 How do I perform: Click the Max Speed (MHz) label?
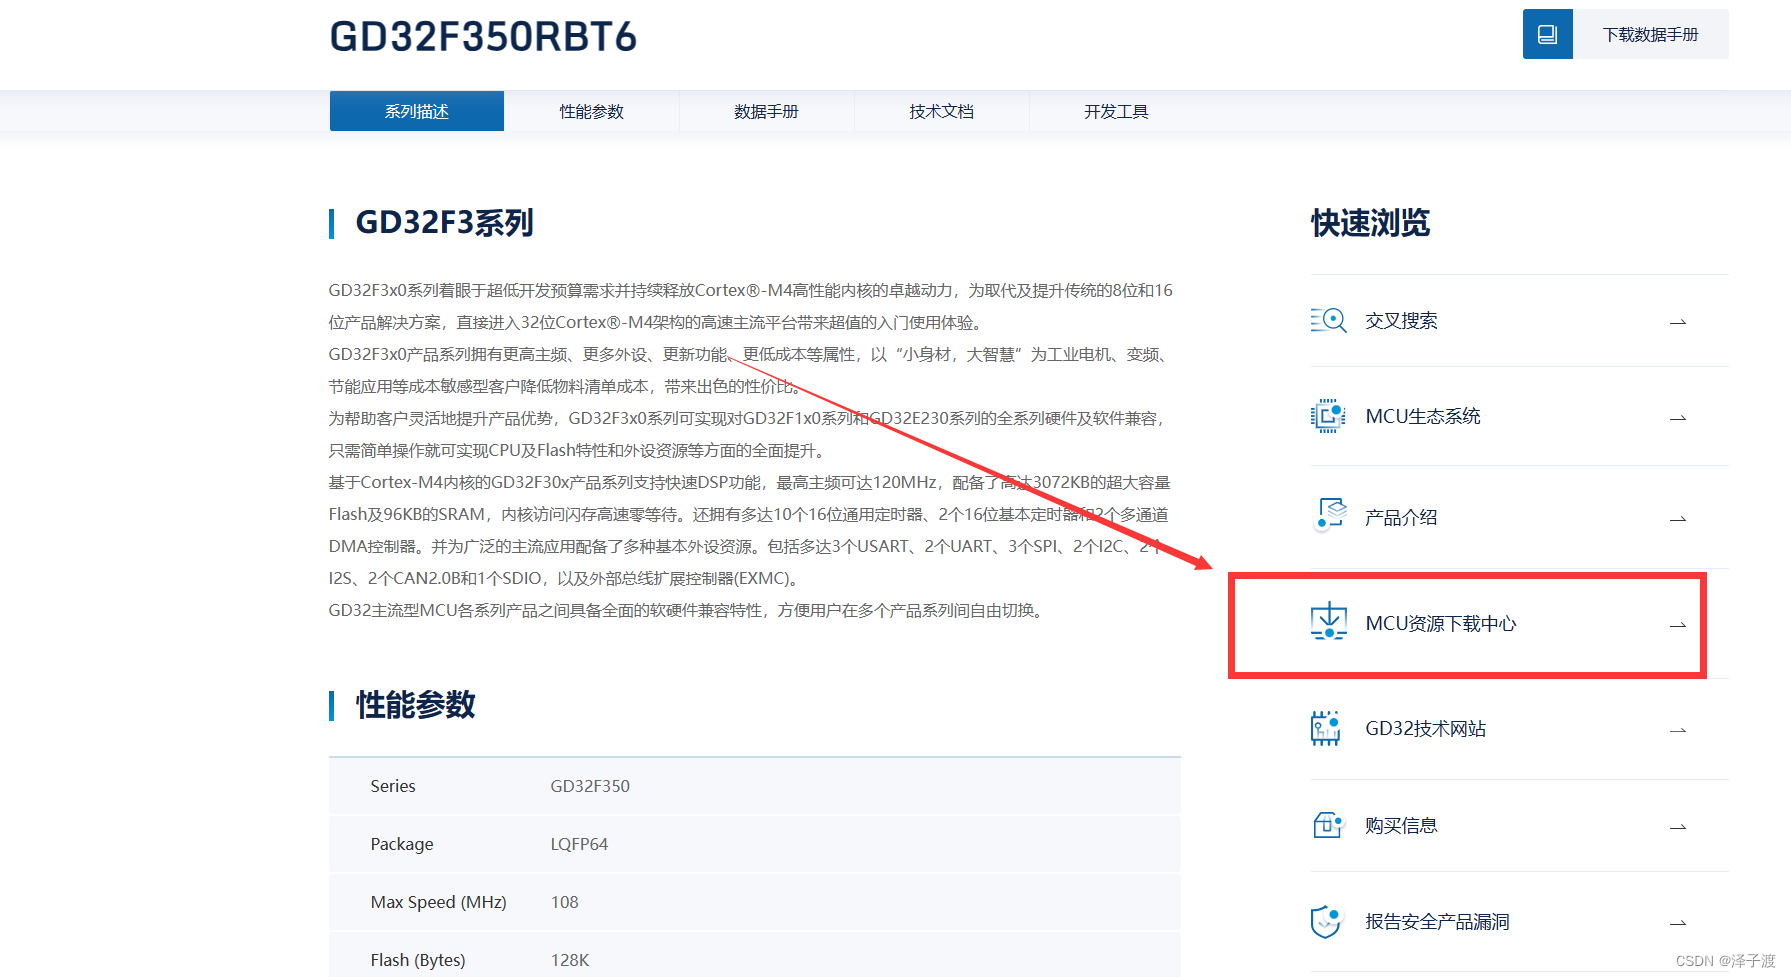pos(438,902)
